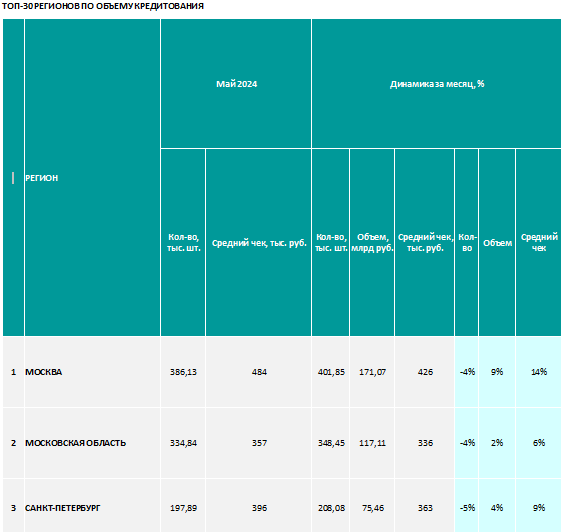Screen dimensions: 561x532
Task: Click the value 171,07 in Москва row
Action: coord(372,372)
